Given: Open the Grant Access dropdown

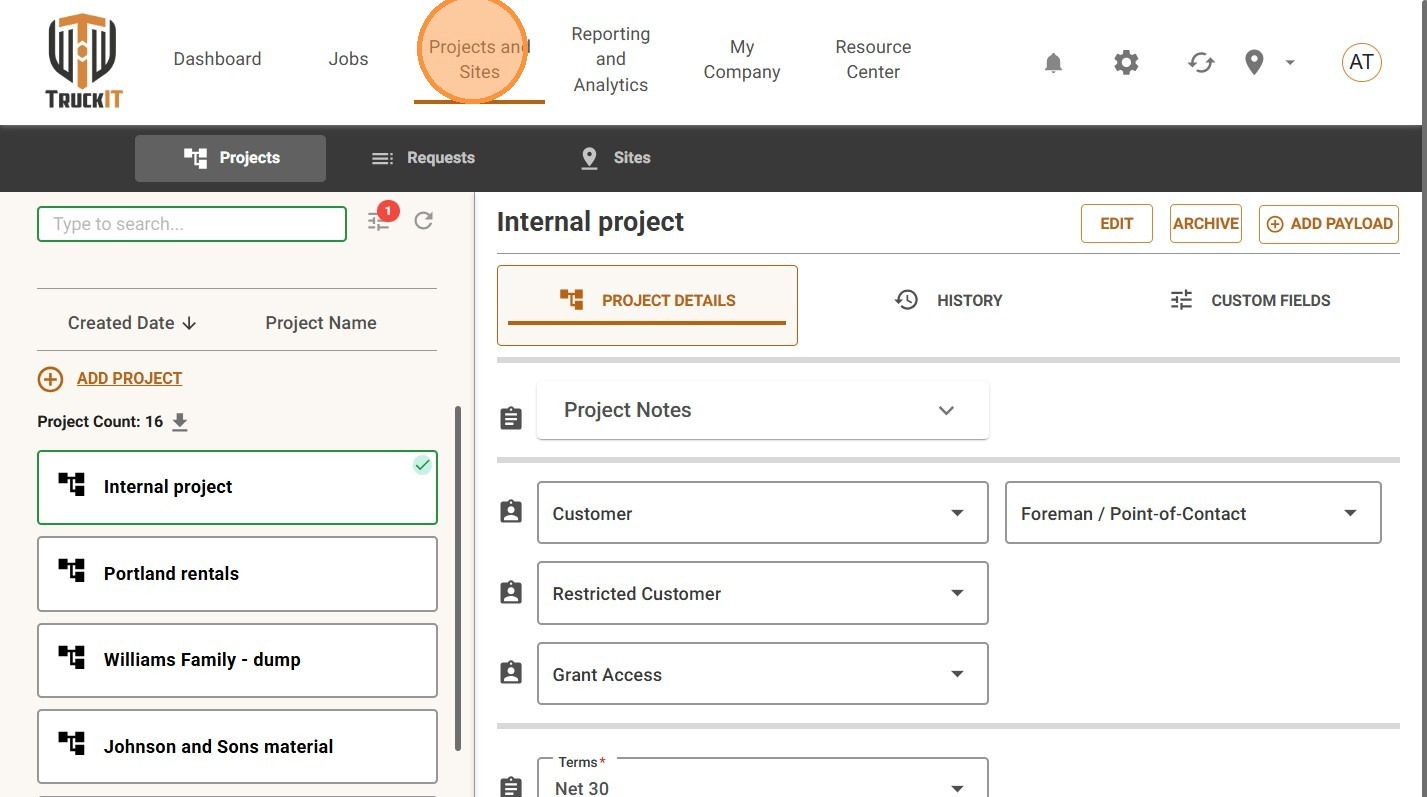Looking at the screenshot, I should 763,674.
